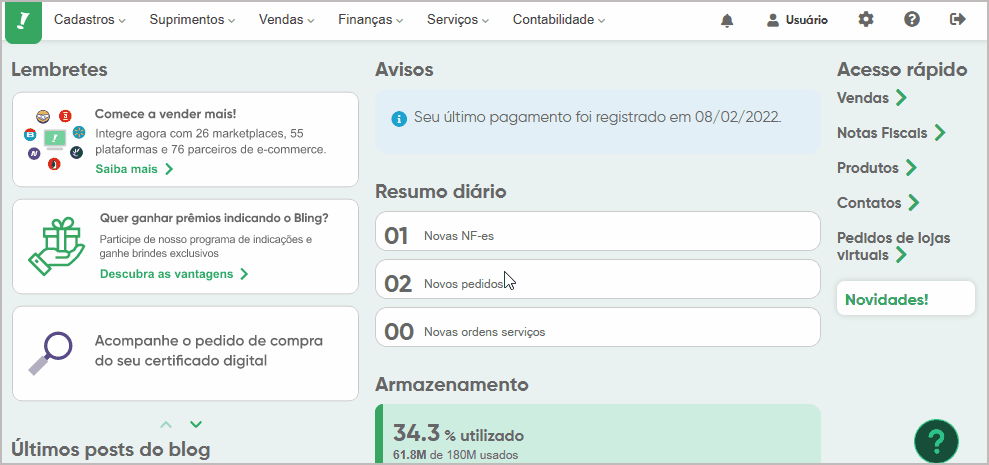The image size is (989, 465).
Task: Open Notas Fiscais quick access link
Action: click(x=882, y=133)
